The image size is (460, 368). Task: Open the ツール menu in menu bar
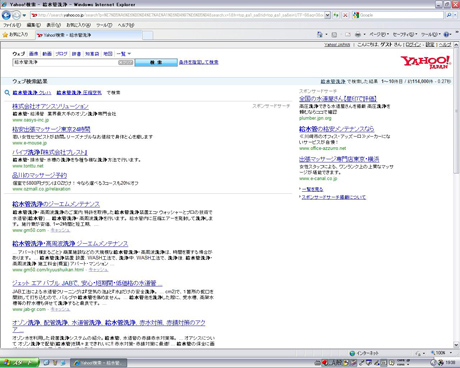click(104, 25)
